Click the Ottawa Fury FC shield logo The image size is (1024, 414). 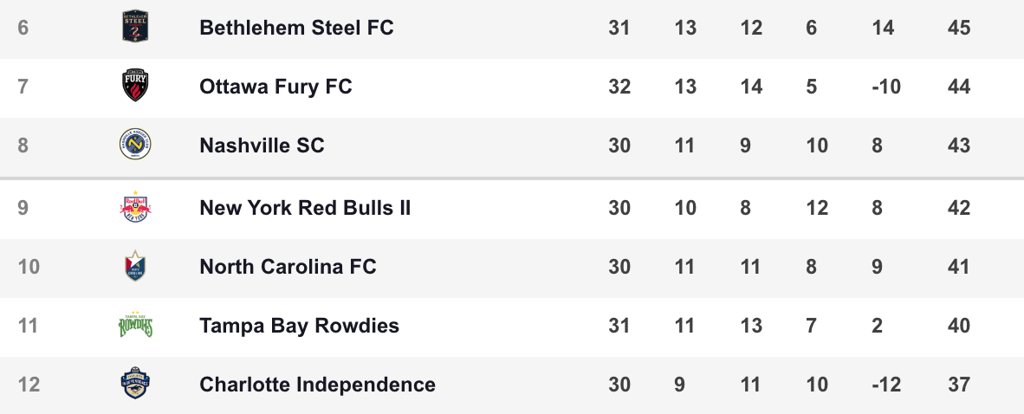135,86
